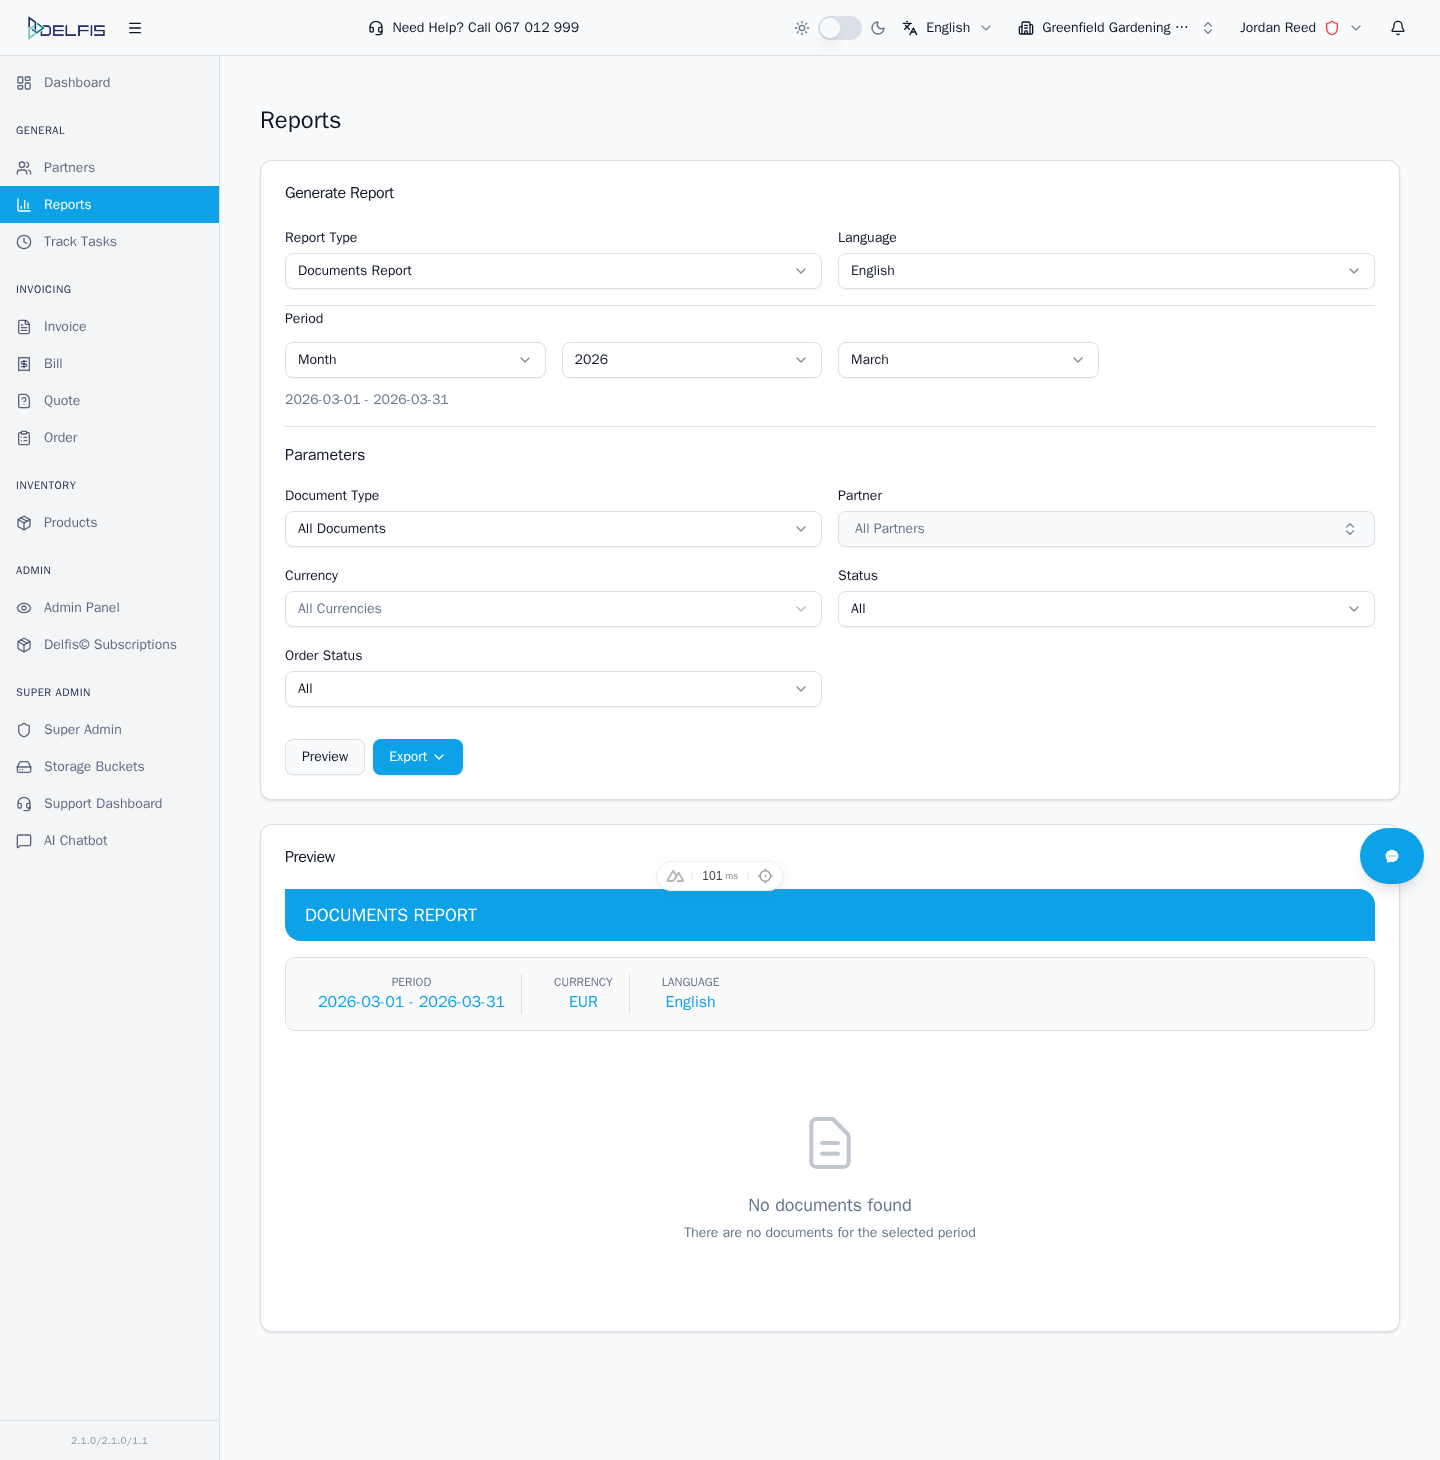This screenshot has height=1460, width=1440.
Task: Click the Preview button
Action: click(324, 757)
